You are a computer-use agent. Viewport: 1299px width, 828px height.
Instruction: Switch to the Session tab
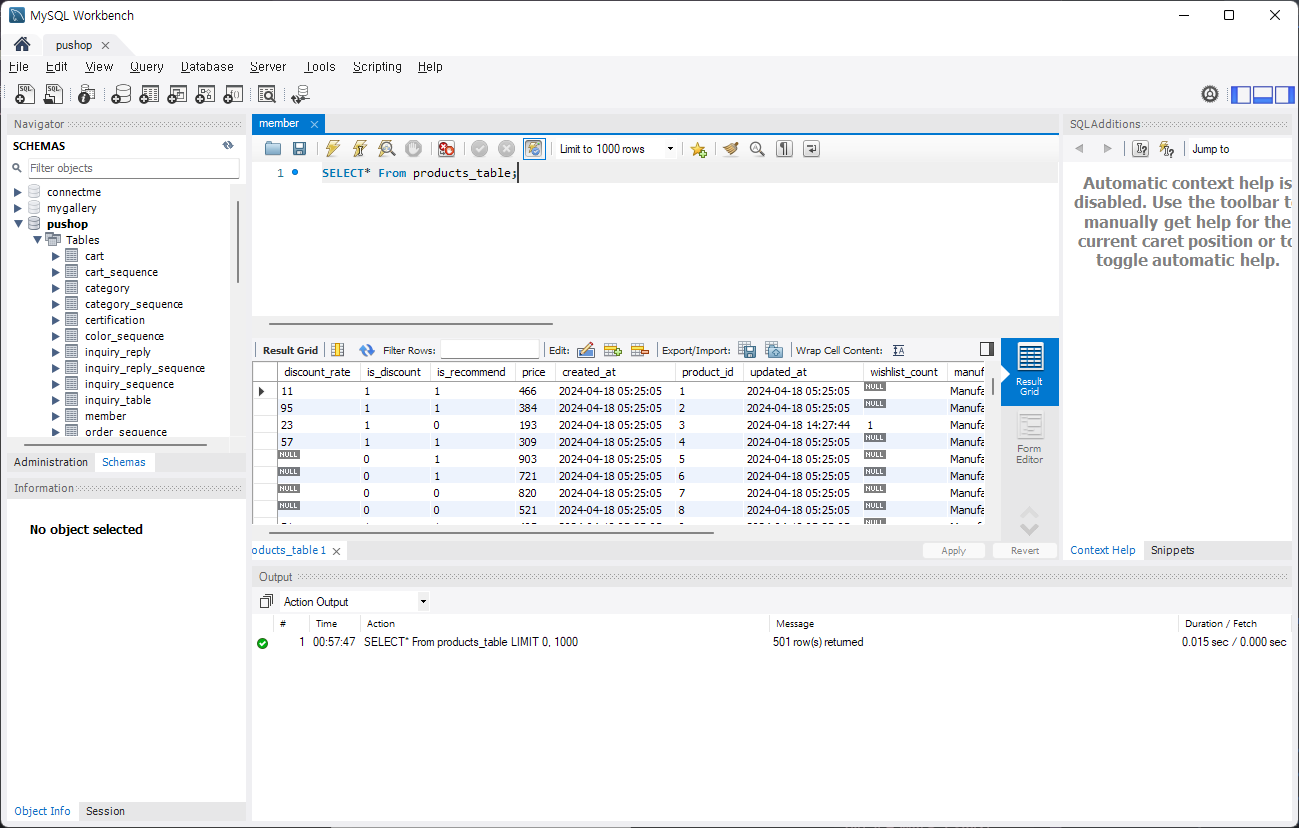[x=105, y=811]
